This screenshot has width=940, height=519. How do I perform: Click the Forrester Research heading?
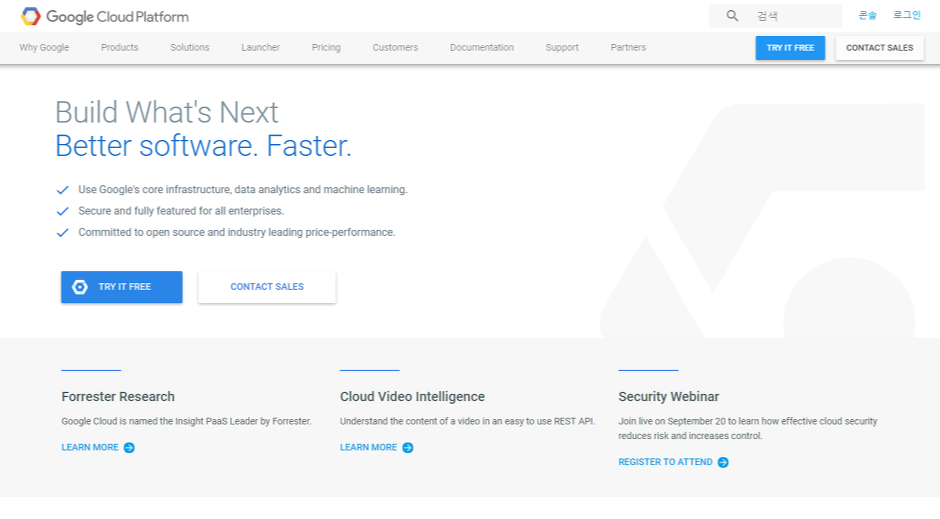118,397
